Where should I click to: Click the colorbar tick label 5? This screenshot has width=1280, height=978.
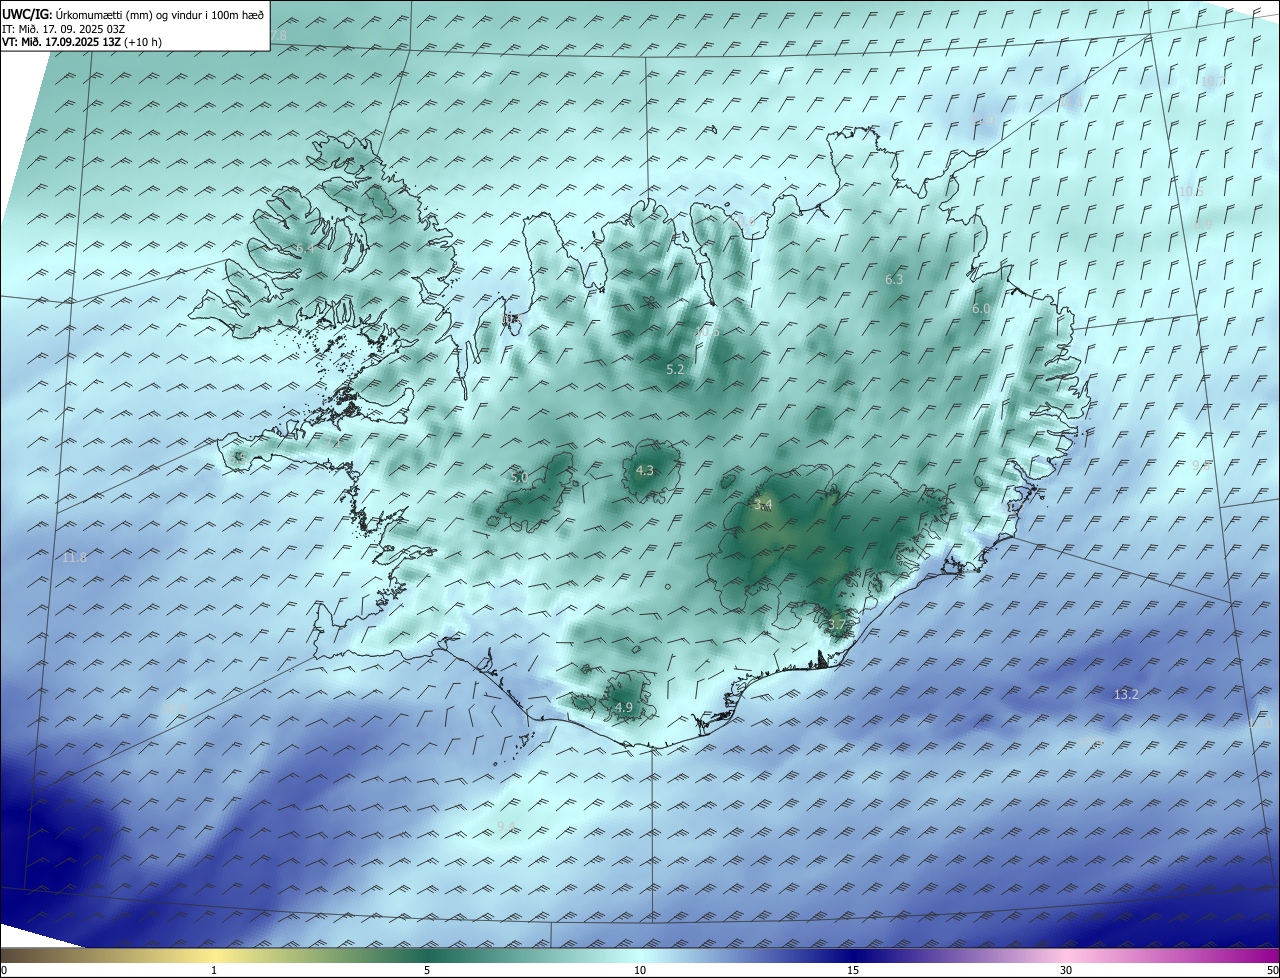point(427,970)
